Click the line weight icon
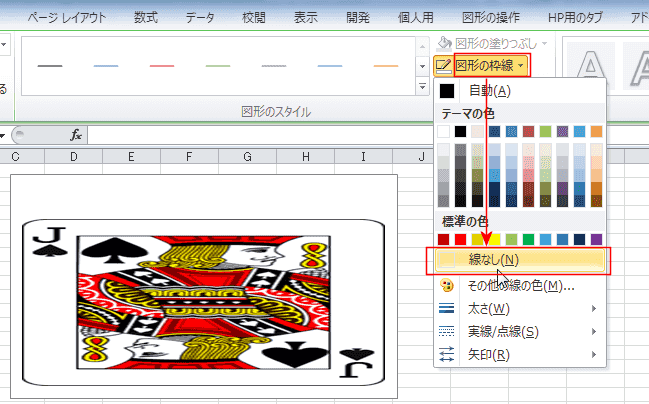This screenshot has height=404, width=649. tap(447, 309)
